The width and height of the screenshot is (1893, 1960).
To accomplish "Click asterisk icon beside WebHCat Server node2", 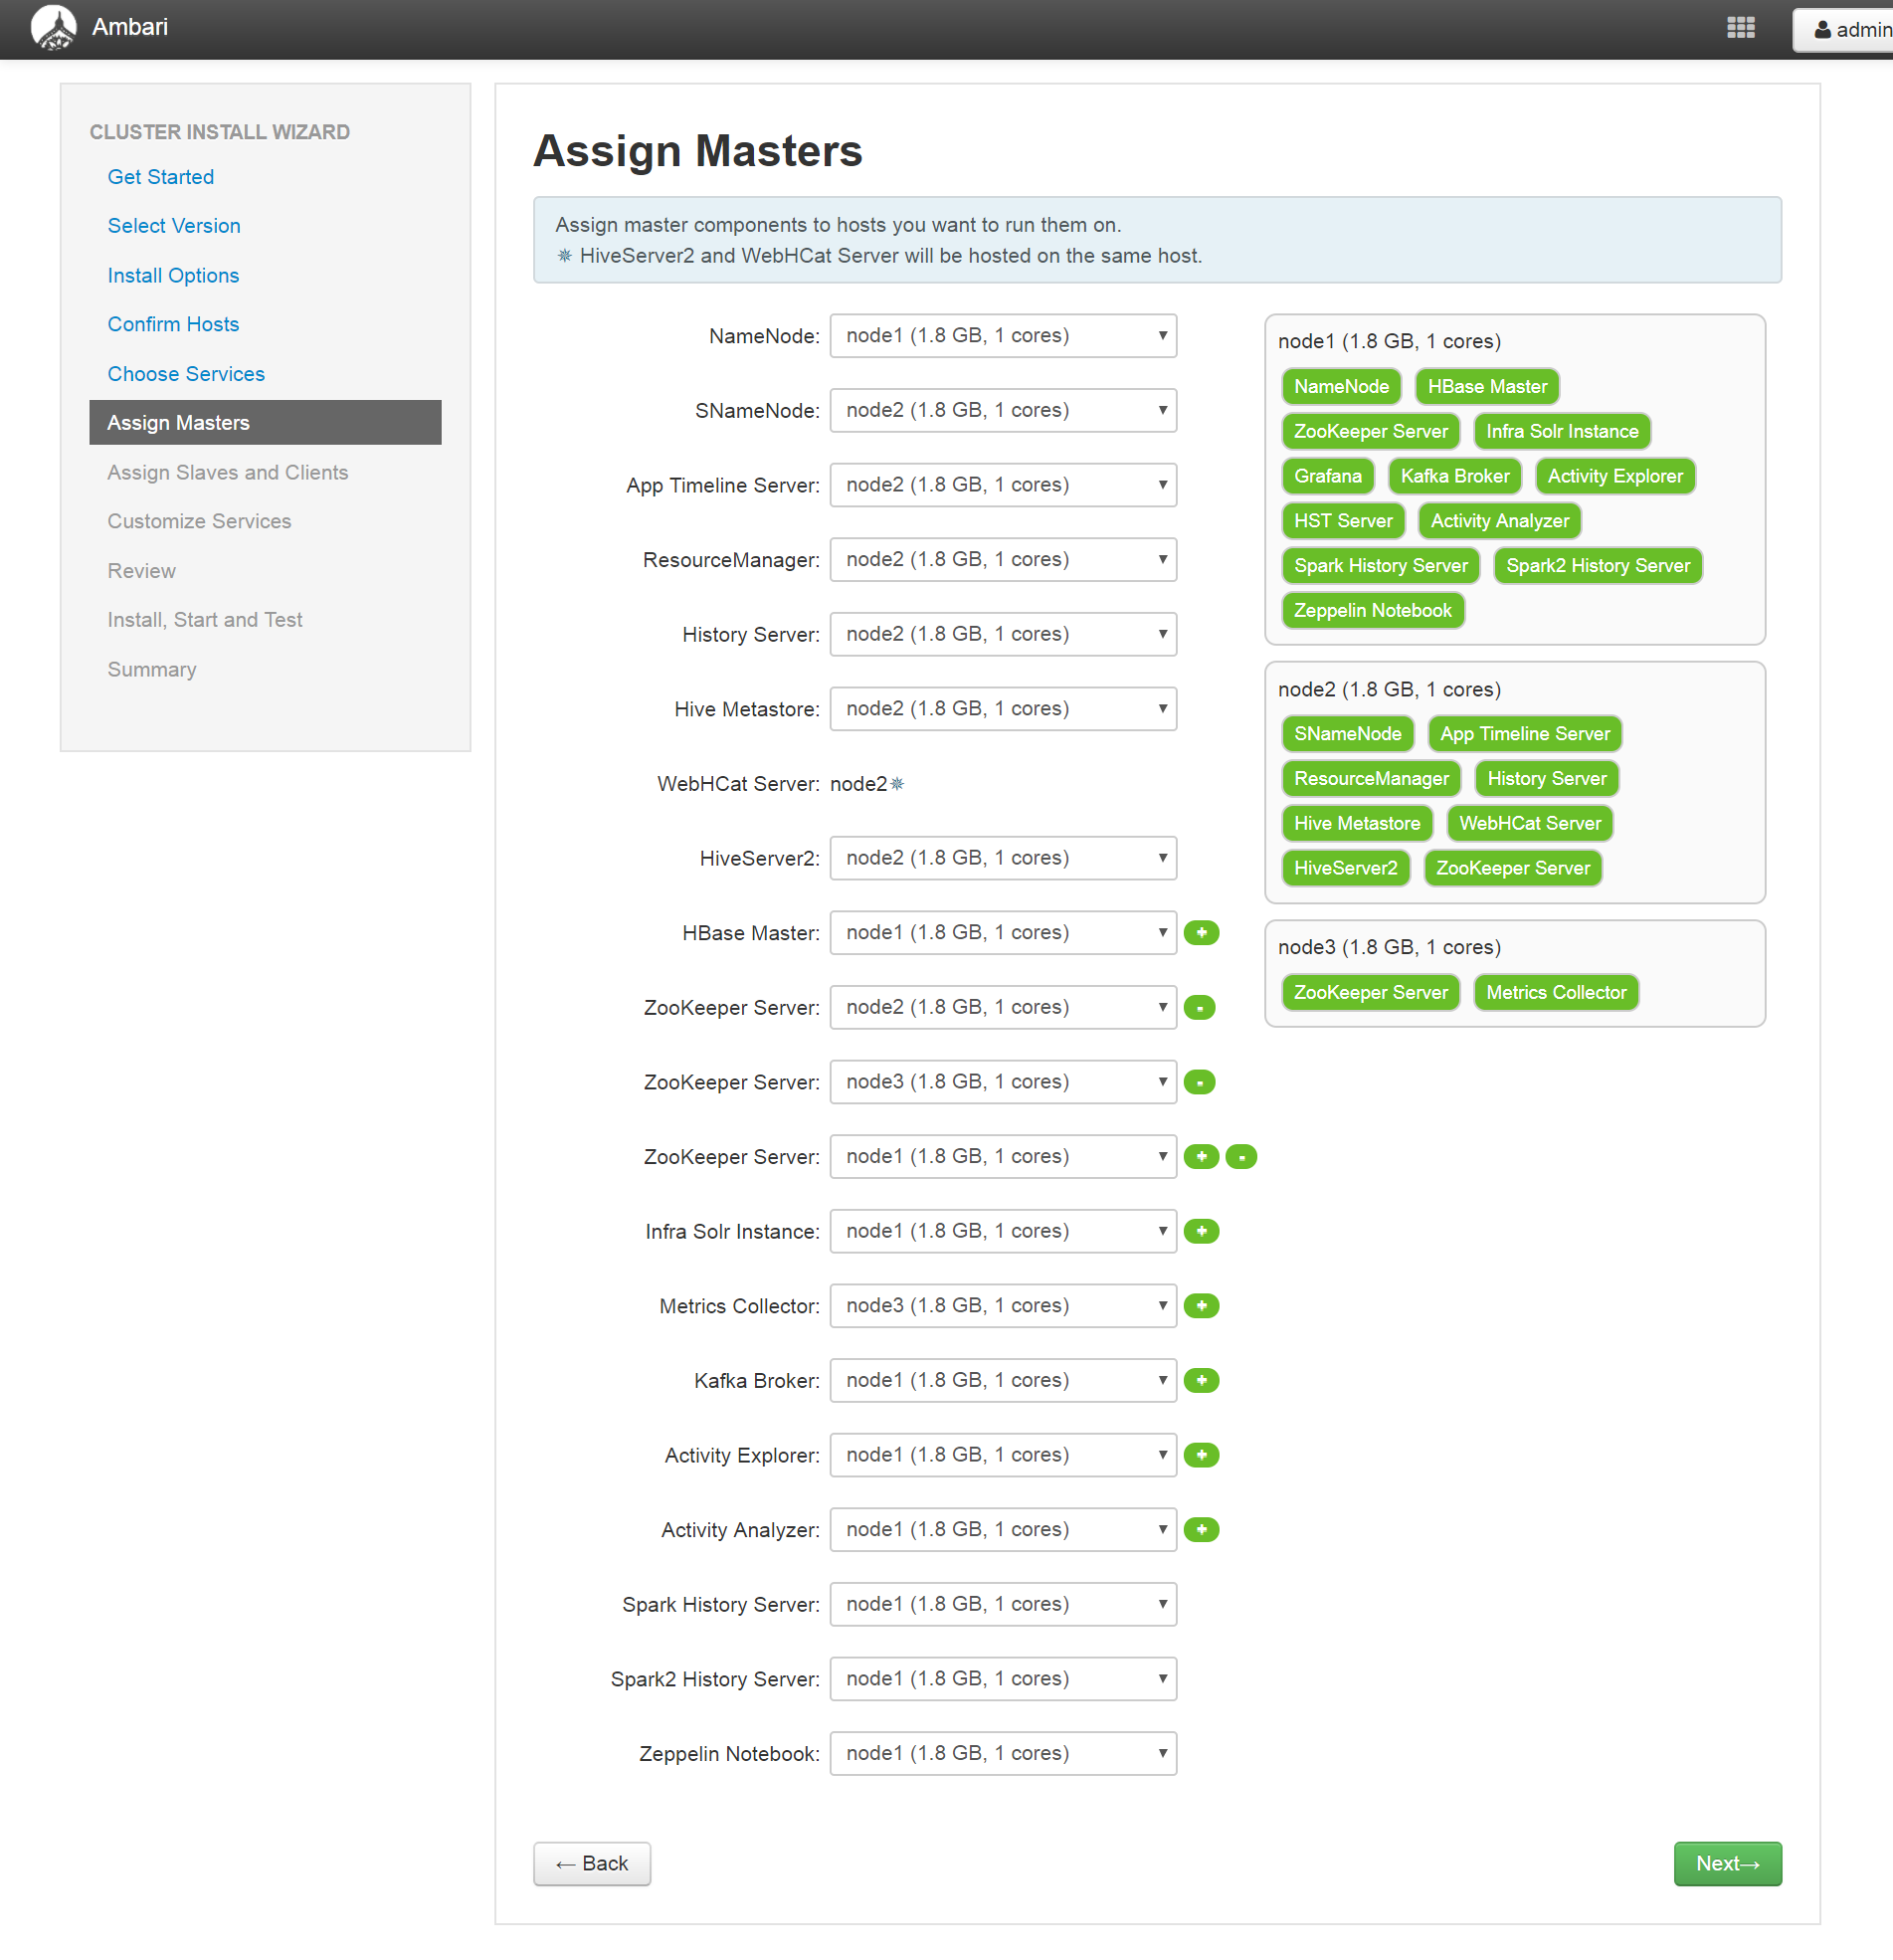I will (897, 784).
